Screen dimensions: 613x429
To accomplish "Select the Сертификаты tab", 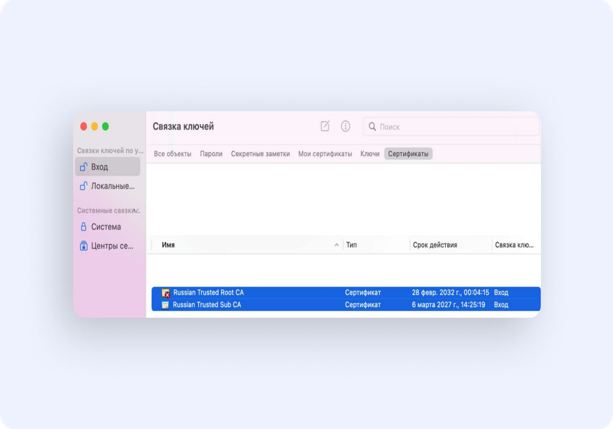I will click(x=408, y=154).
